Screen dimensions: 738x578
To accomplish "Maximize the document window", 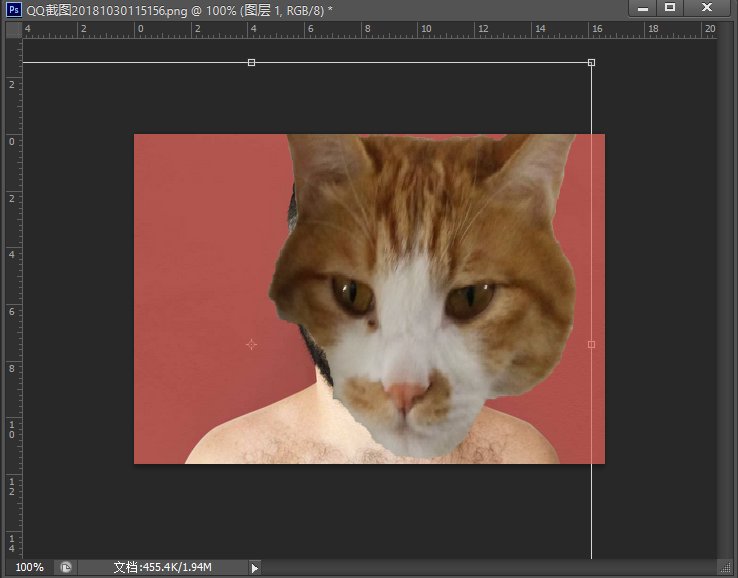I will click(670, 8).
